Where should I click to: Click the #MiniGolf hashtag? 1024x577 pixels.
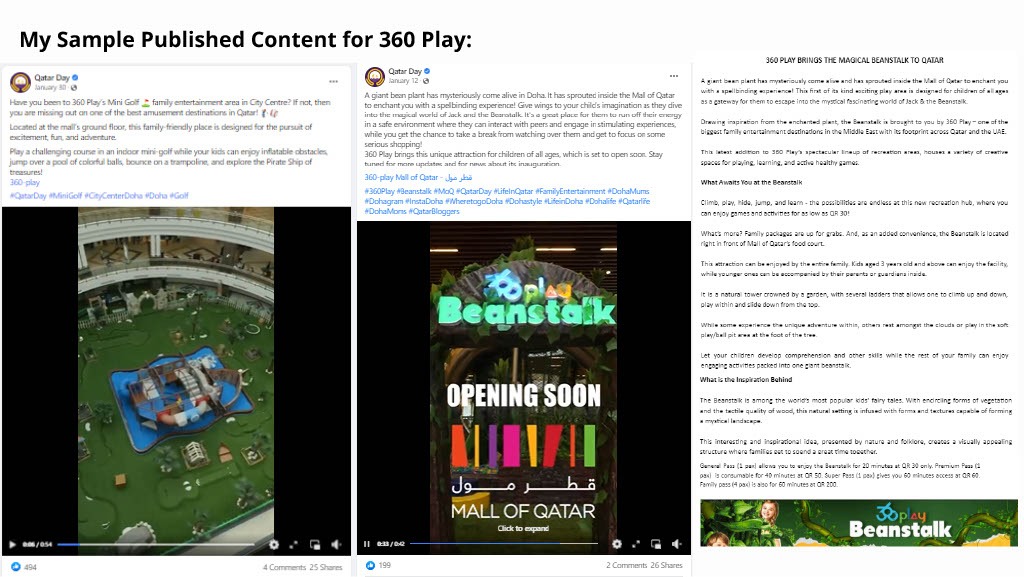pyautogui.click(x=65, y=195)
